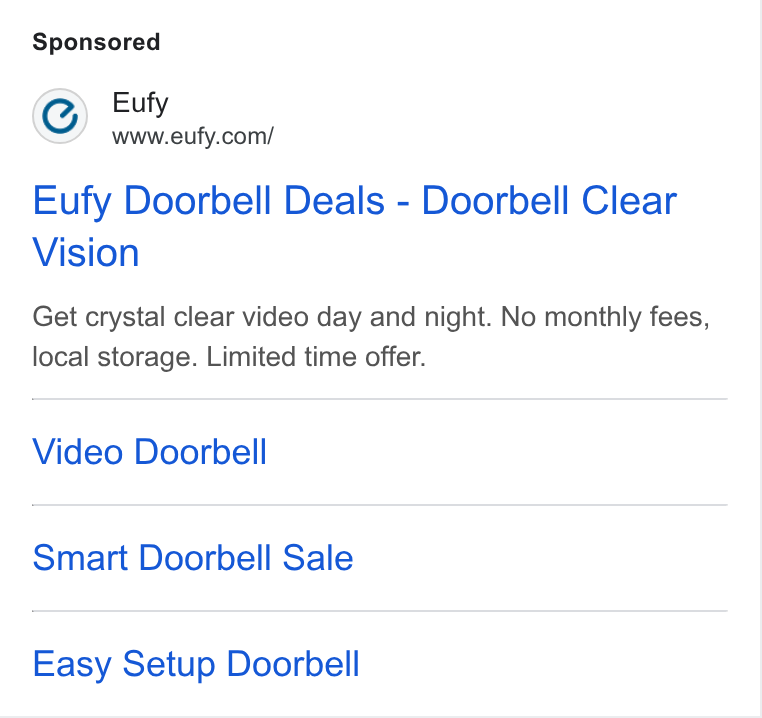Click 'day and night.' in the description

(x=404, y=317)
